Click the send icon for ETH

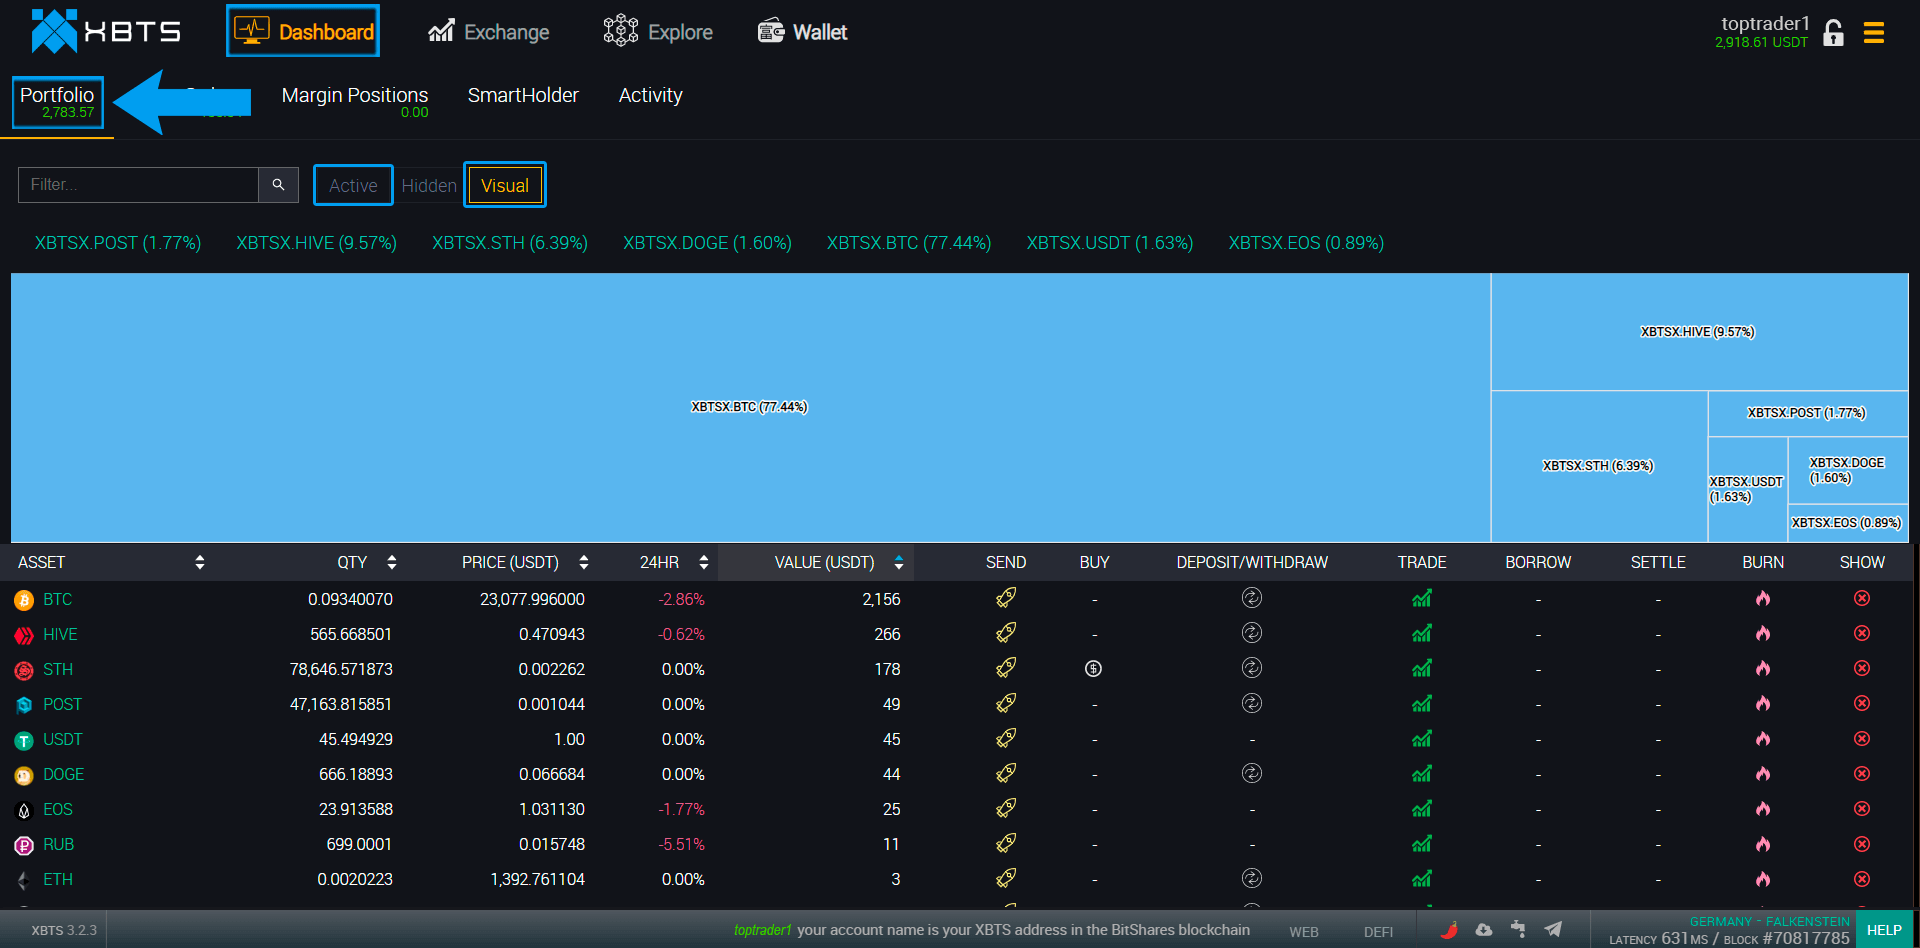coord(1006,878)
